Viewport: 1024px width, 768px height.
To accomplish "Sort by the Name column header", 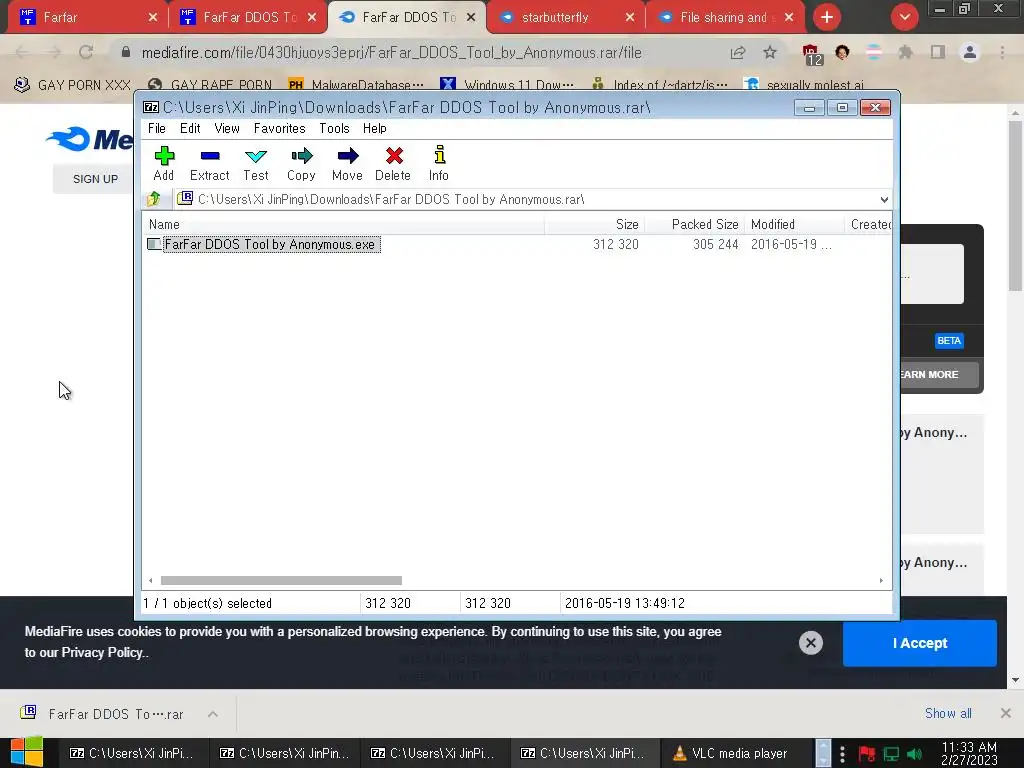I will (344, 225).
